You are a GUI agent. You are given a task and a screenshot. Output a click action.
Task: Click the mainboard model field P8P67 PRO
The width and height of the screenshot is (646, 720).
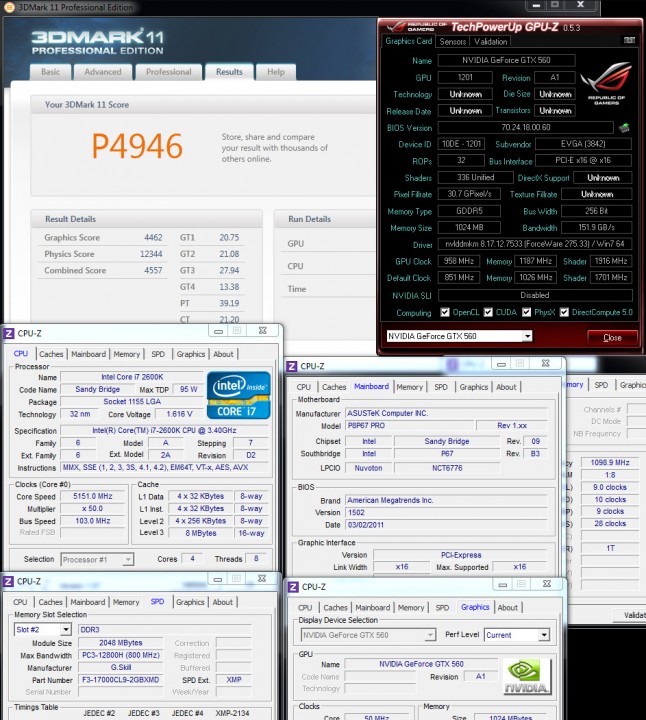tap(409, 426)
